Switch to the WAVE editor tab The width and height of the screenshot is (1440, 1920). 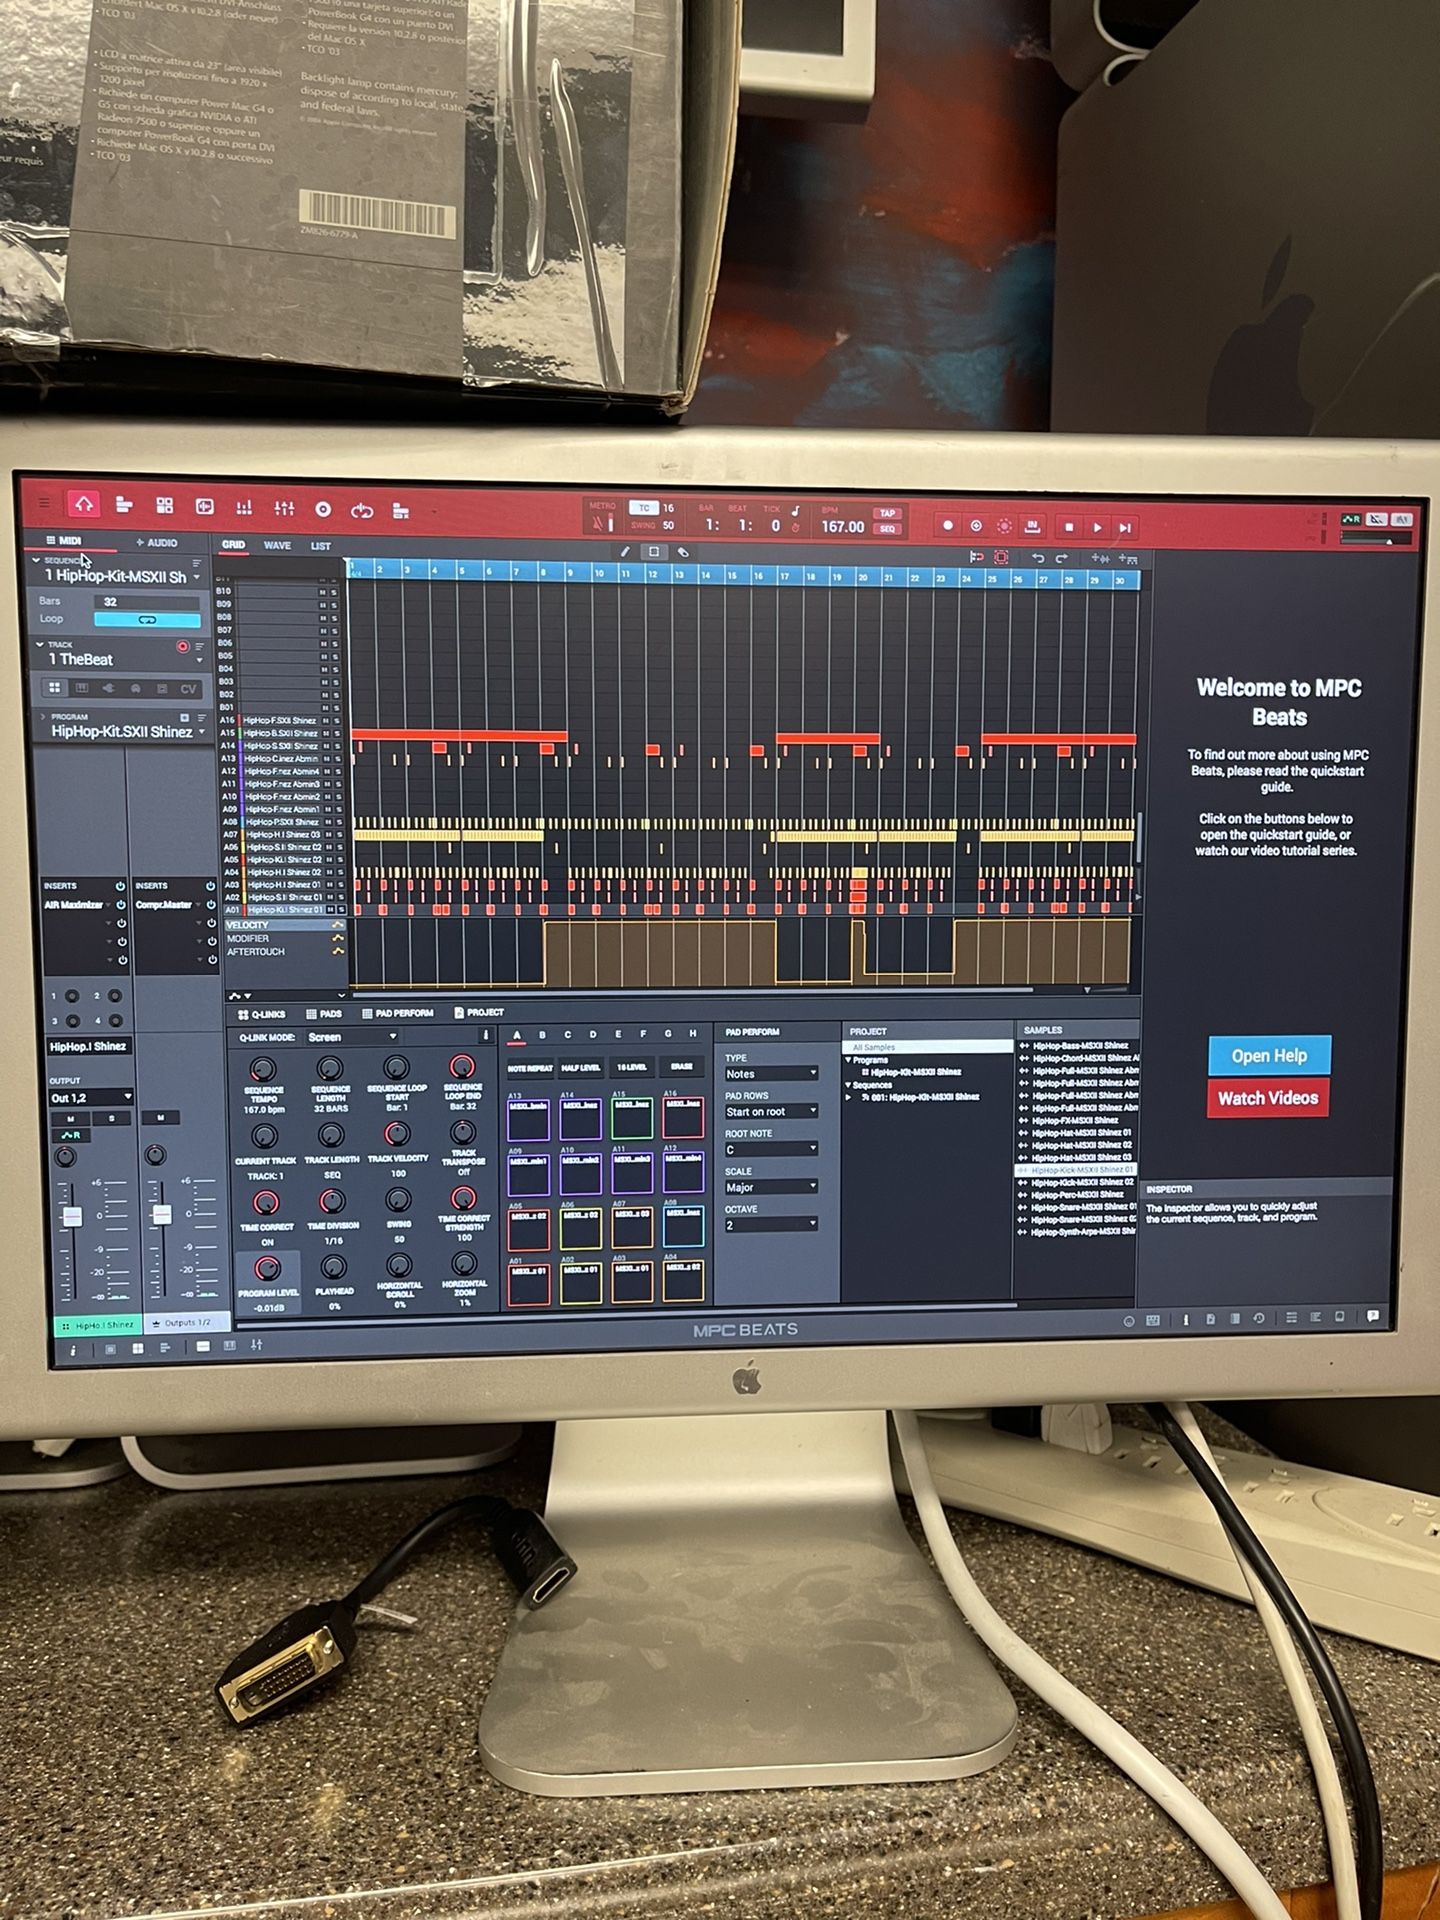(277, 545)
